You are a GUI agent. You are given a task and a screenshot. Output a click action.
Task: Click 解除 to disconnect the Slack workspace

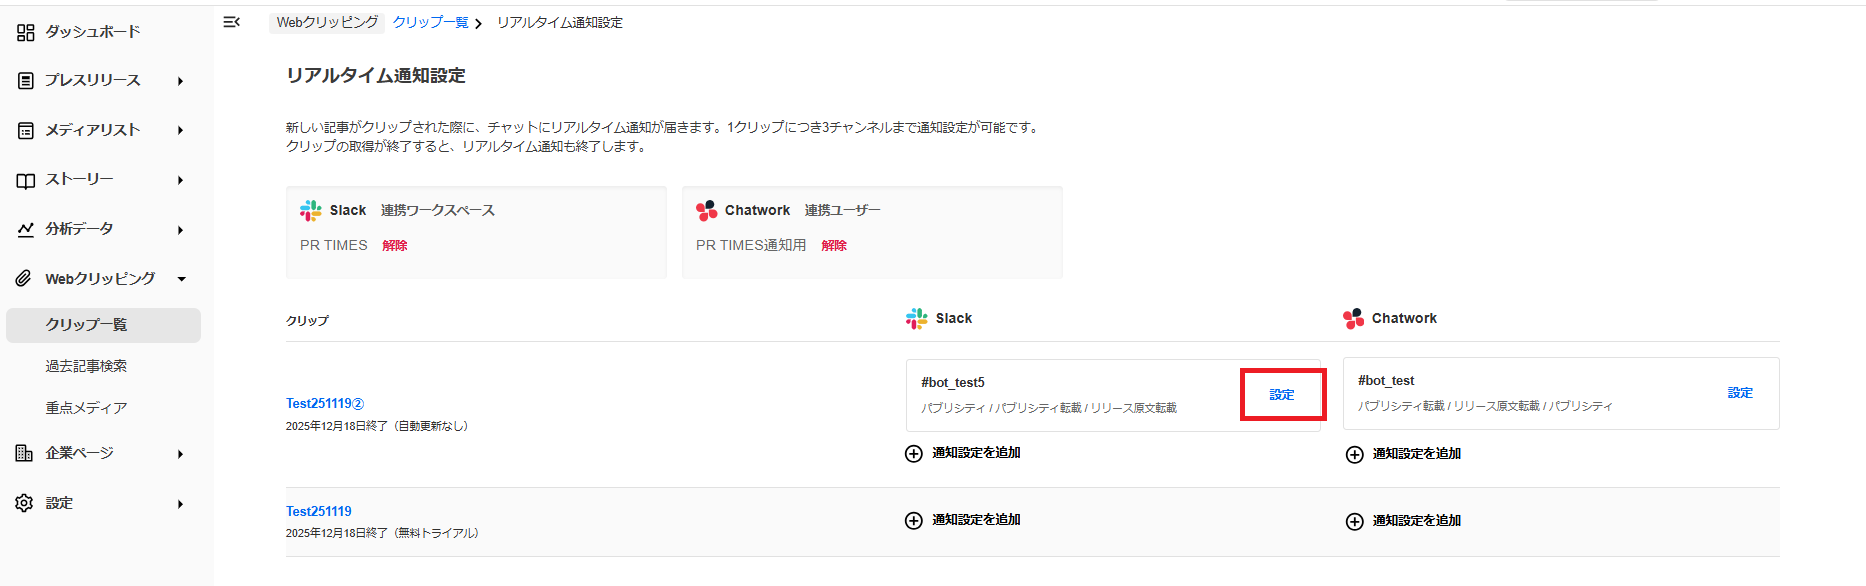(393, 245)
